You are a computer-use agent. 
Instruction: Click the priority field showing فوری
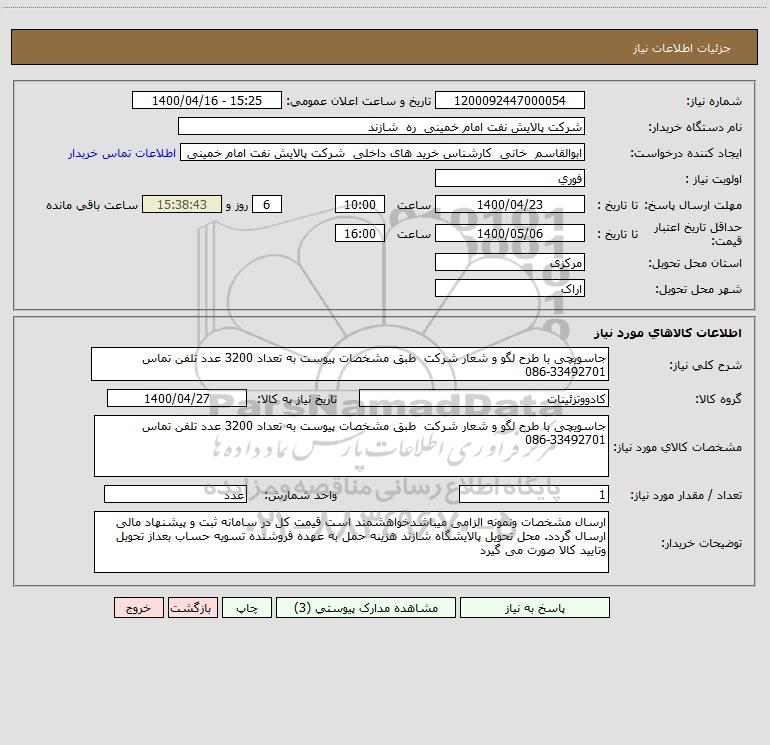click(510, 178)
